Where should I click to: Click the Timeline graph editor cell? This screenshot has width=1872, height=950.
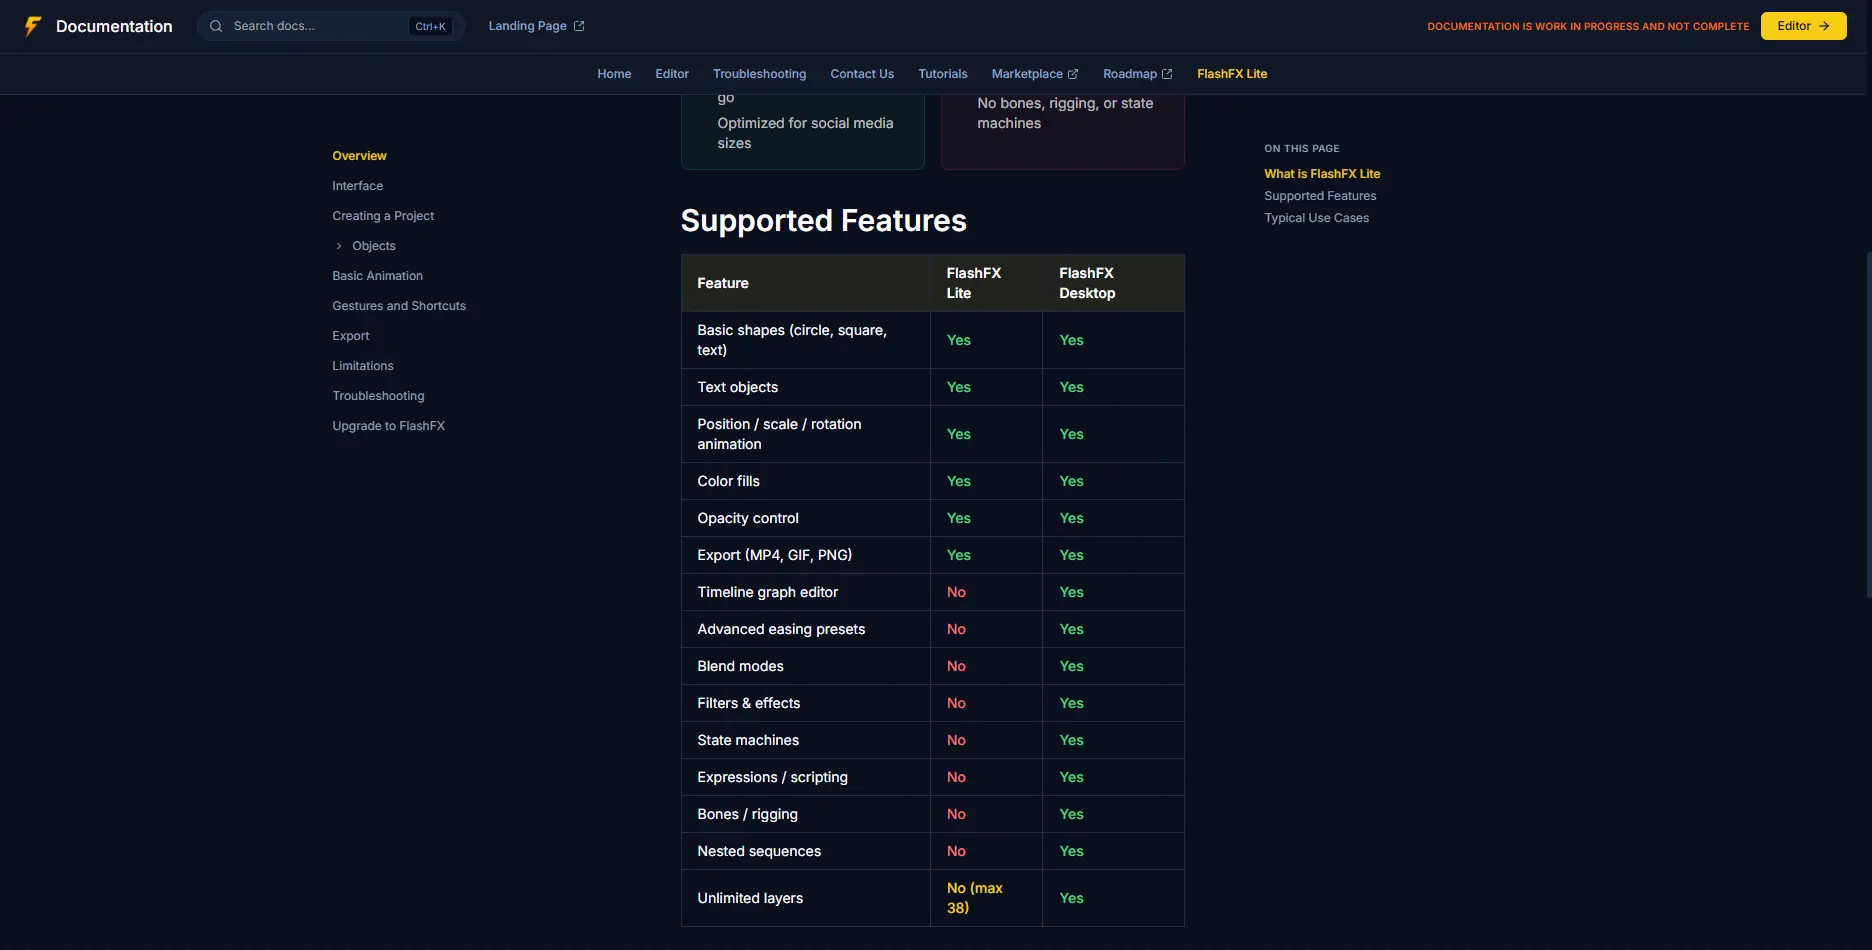tap(806, 592)
